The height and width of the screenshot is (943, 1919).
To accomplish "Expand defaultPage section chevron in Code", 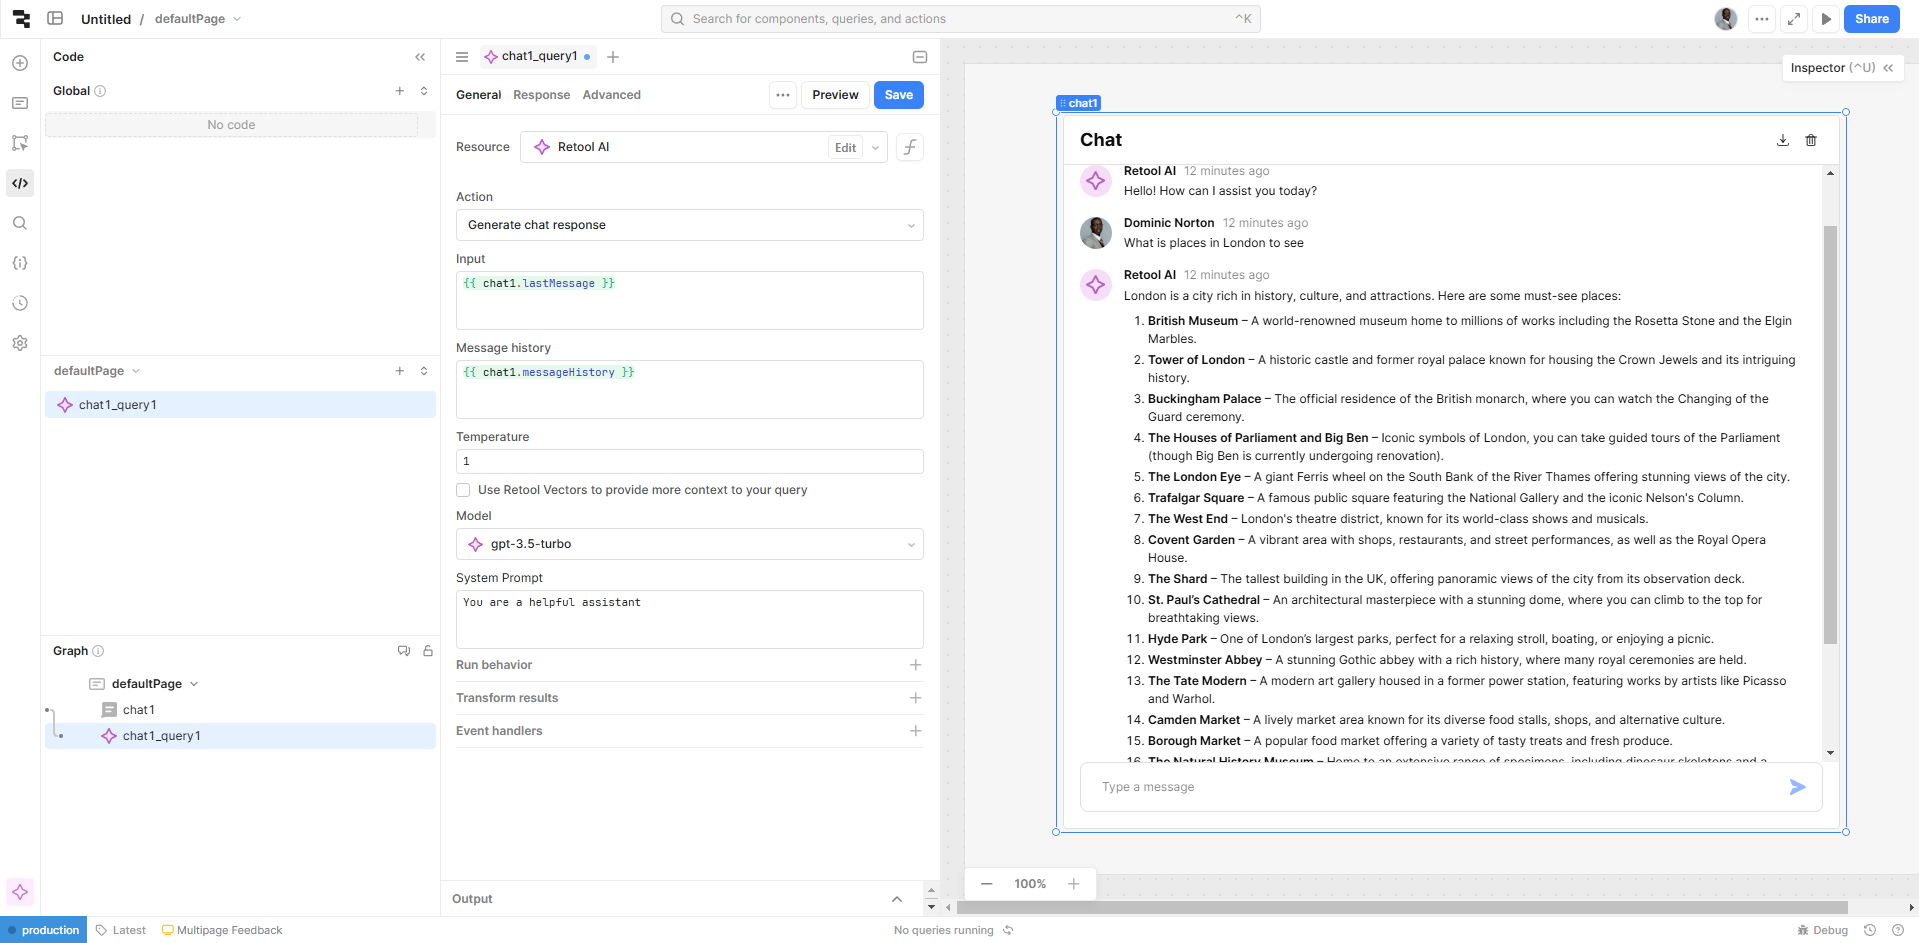I will tap(136, 371).
